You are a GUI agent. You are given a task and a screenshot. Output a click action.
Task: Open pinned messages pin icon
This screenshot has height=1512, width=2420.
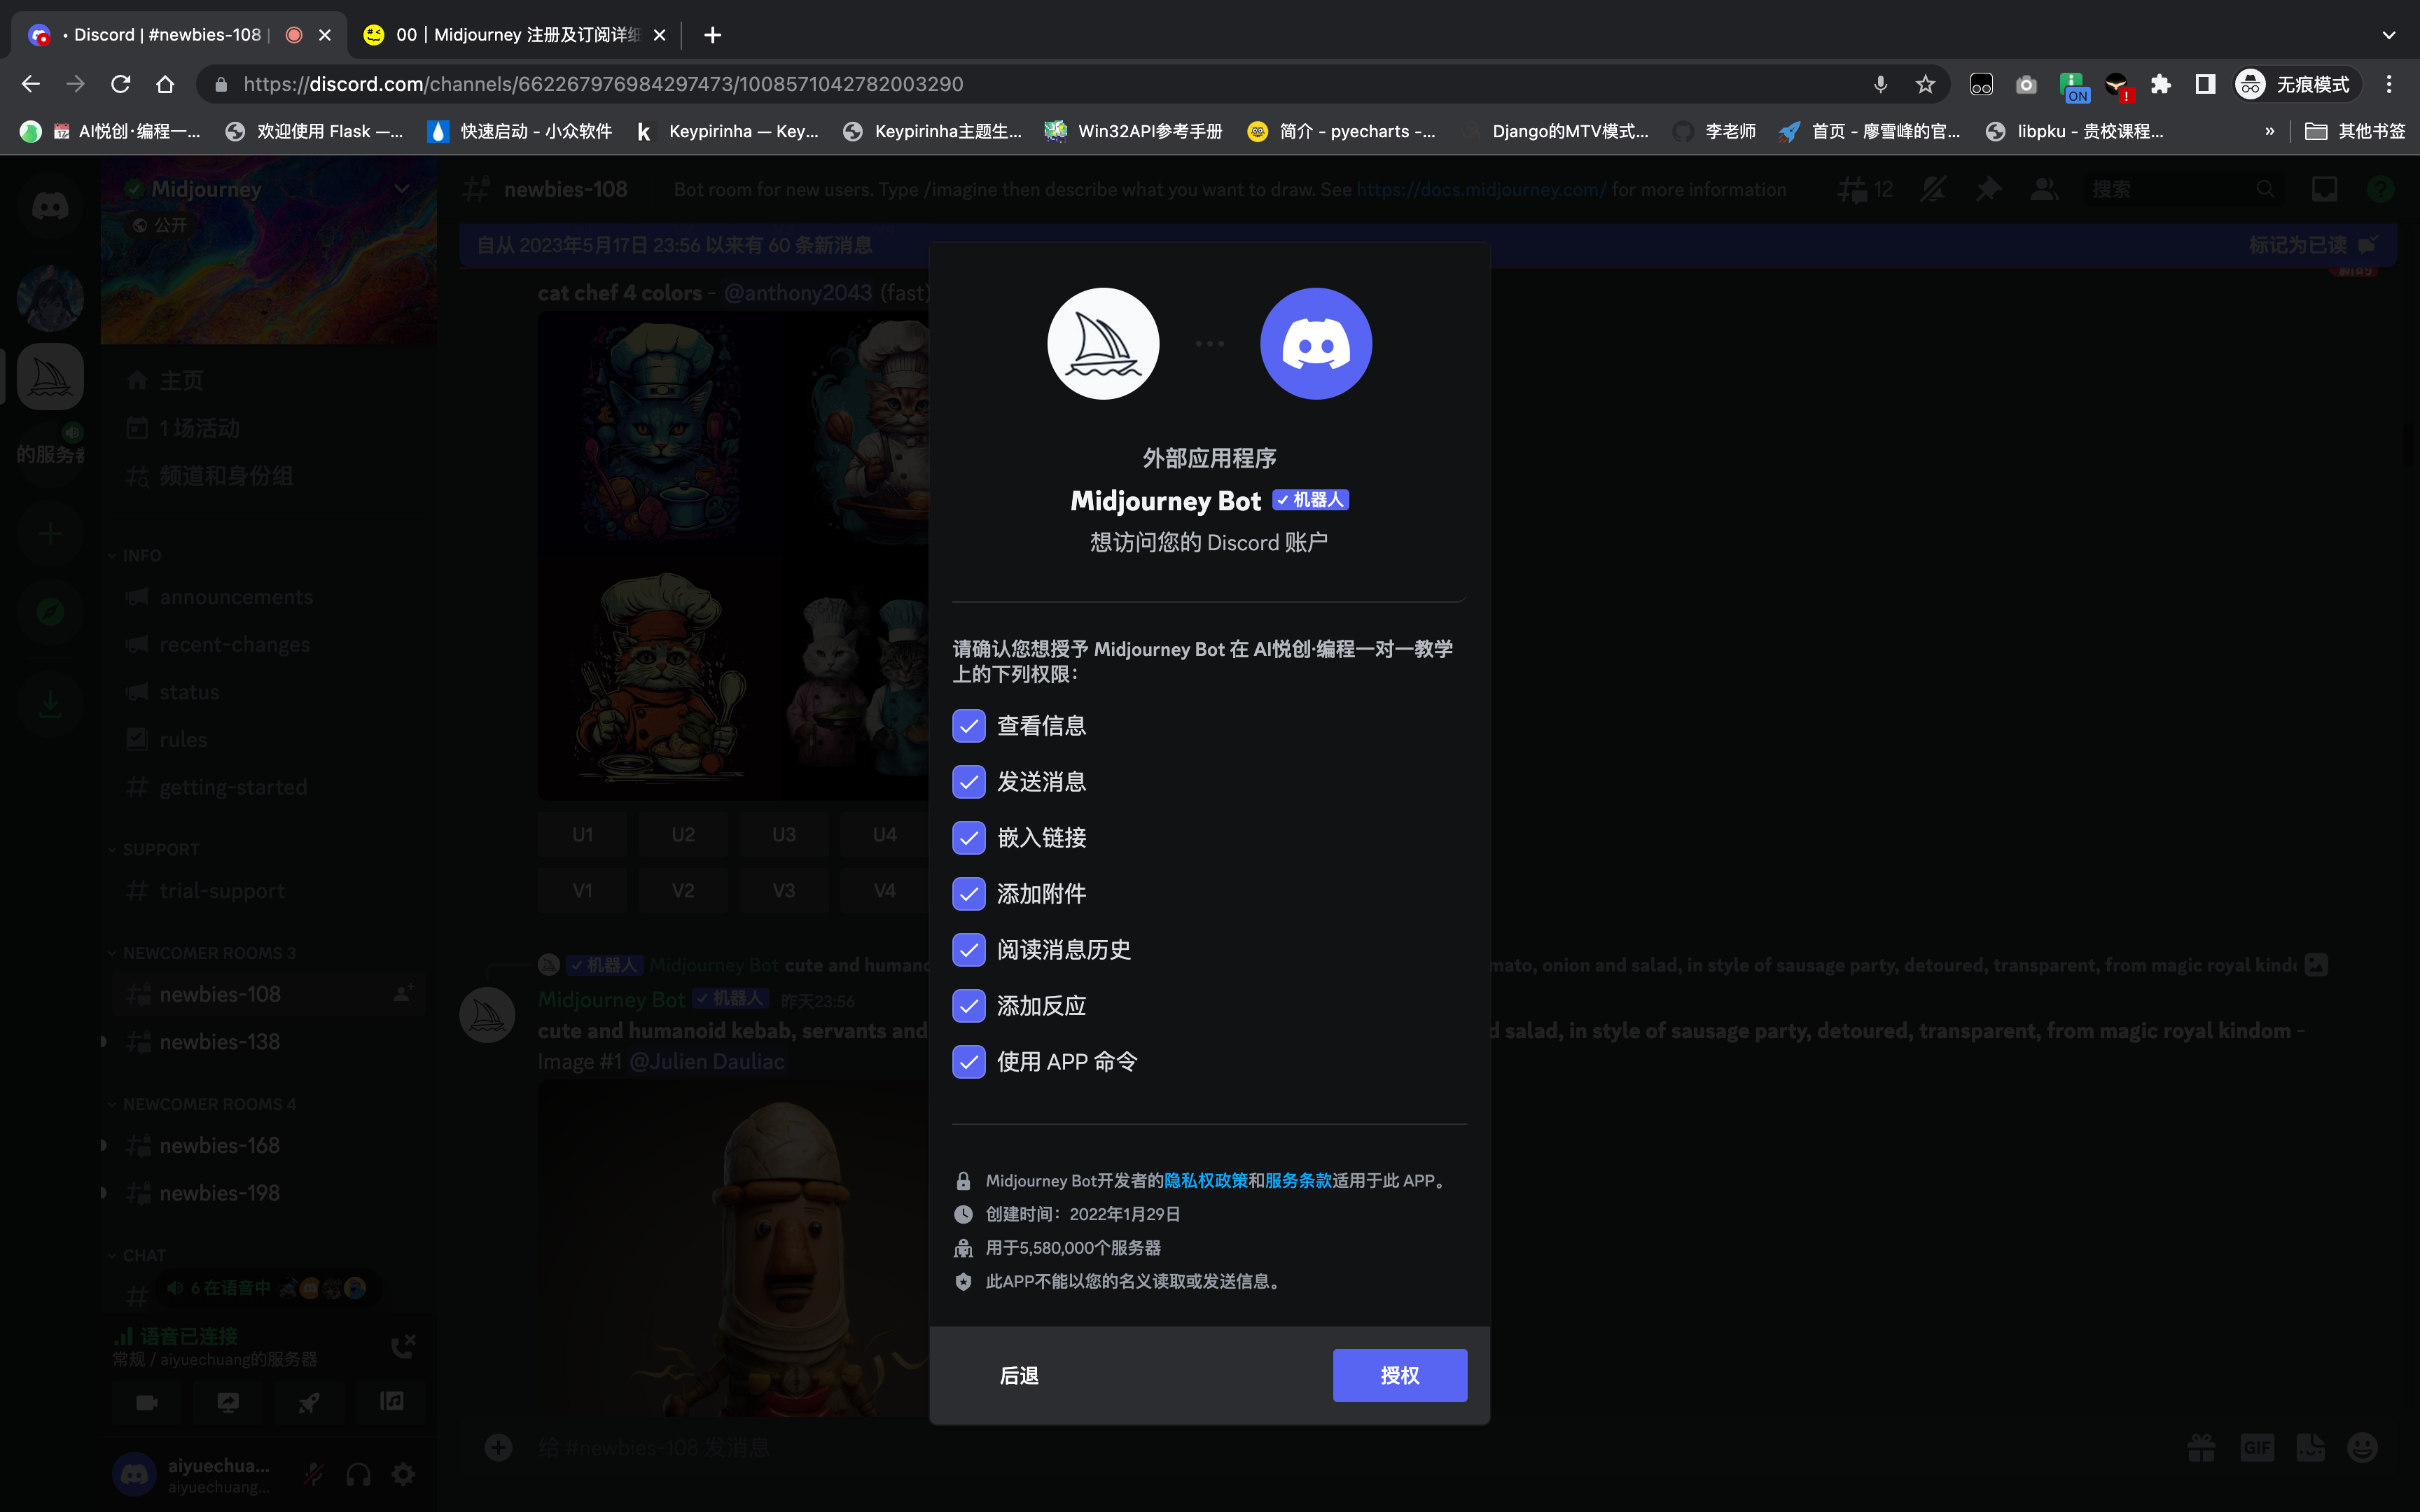[x=1988, y=189]
